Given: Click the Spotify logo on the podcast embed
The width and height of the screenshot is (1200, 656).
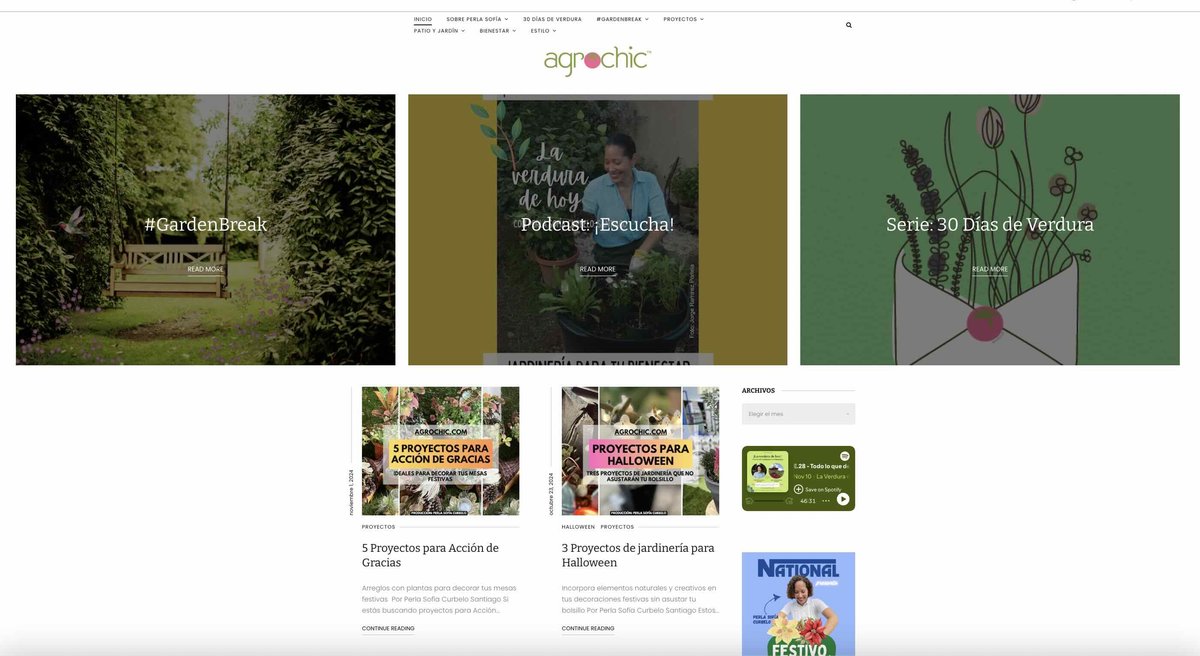Looking at the screenshot, I should tap(845, 456).
